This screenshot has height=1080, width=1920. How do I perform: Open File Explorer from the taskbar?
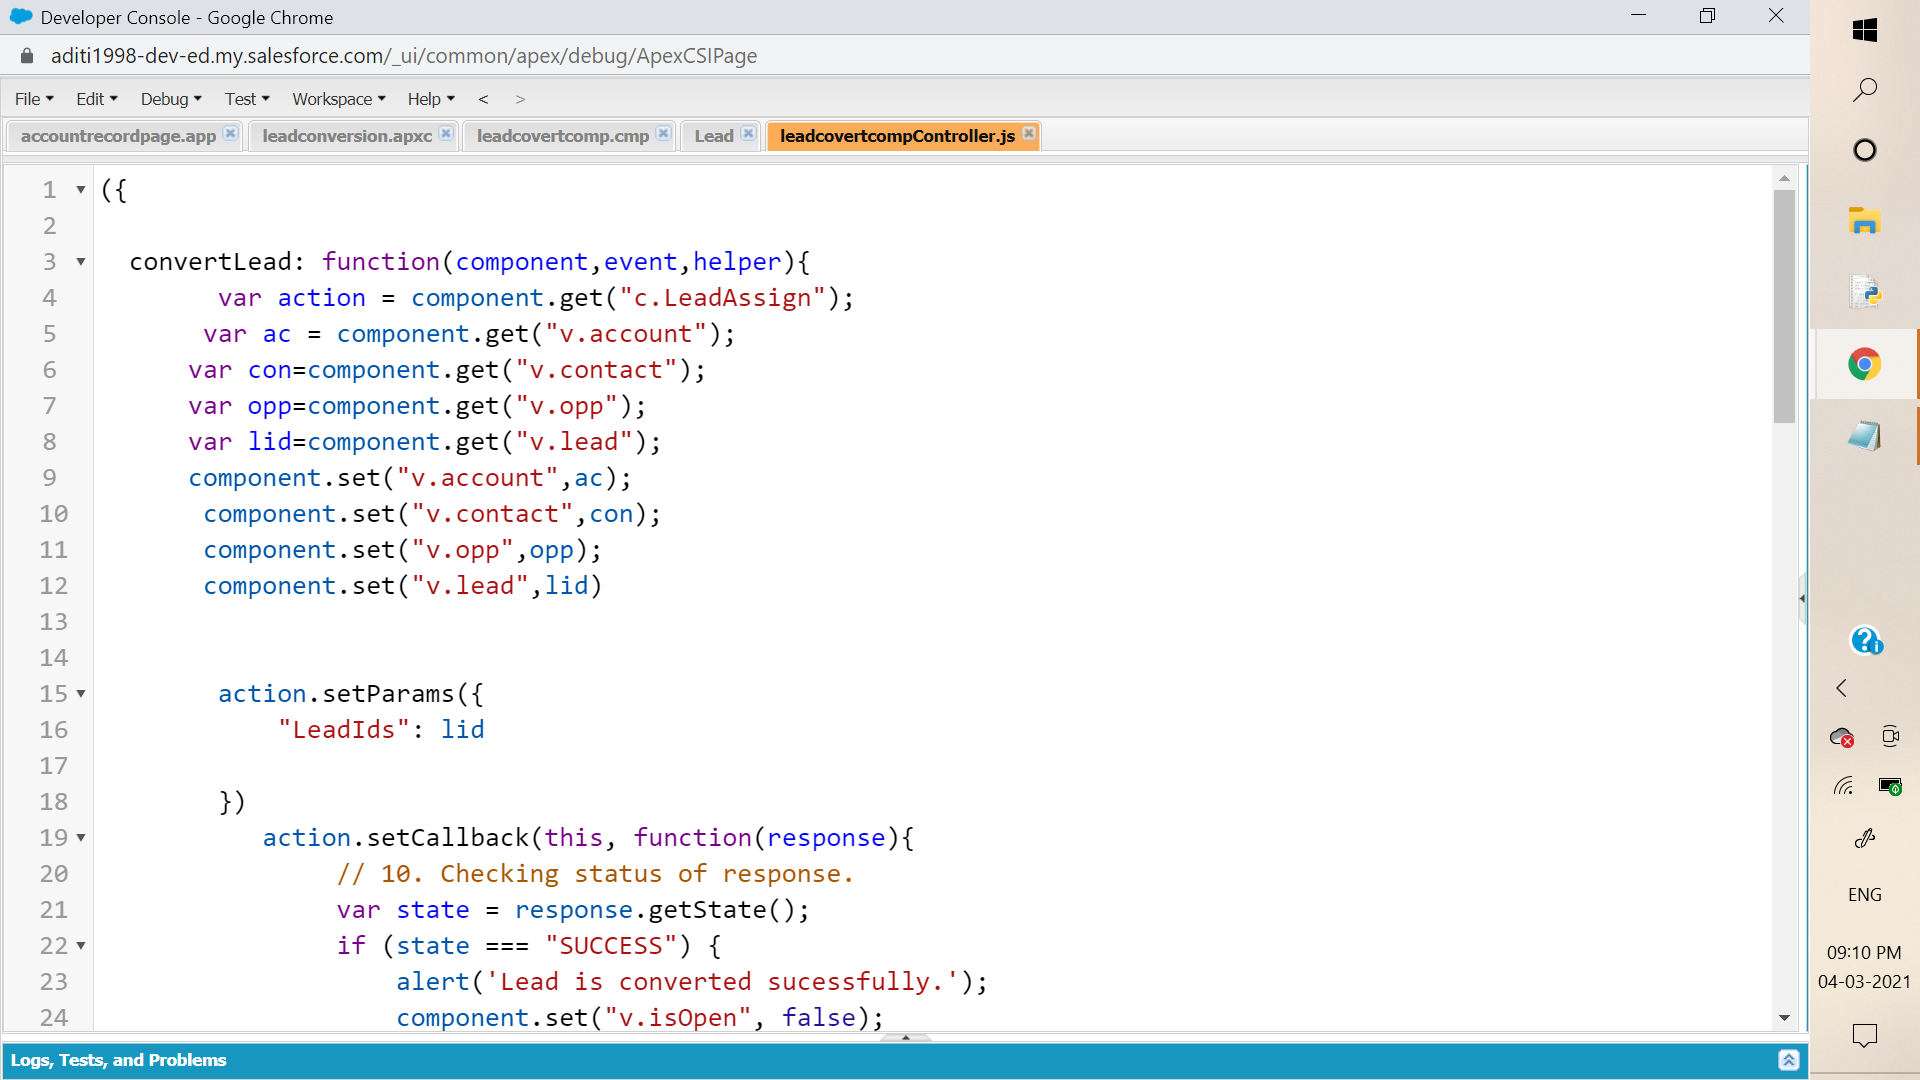(1864, 221)
